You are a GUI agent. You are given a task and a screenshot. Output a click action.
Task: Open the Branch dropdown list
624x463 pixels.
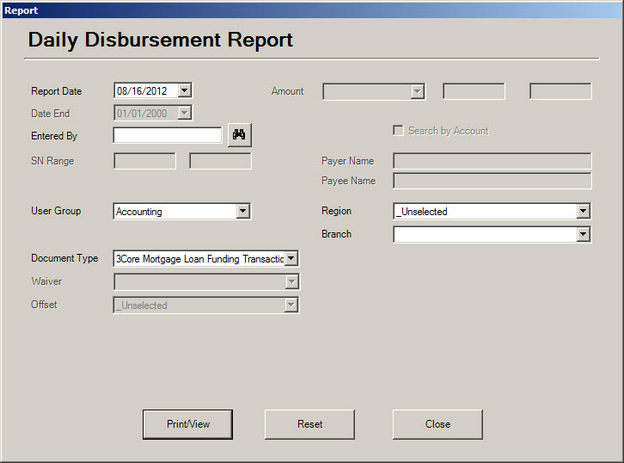pos(583,234)
